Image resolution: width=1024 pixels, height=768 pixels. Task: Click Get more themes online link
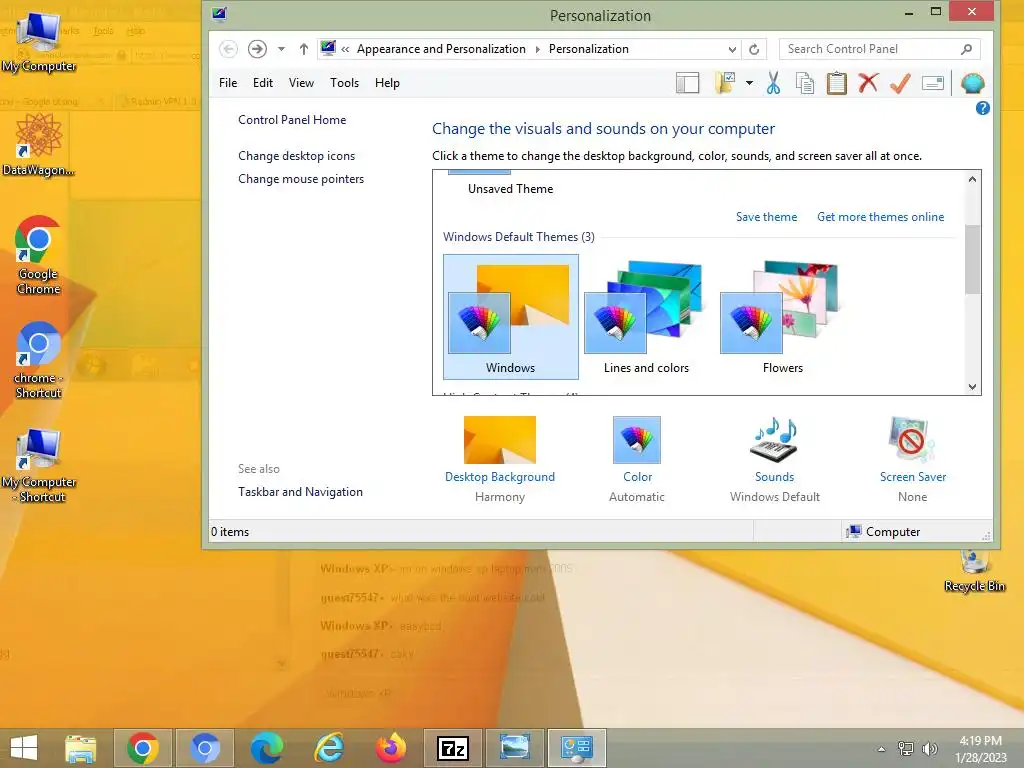click(x=880, y=217)
